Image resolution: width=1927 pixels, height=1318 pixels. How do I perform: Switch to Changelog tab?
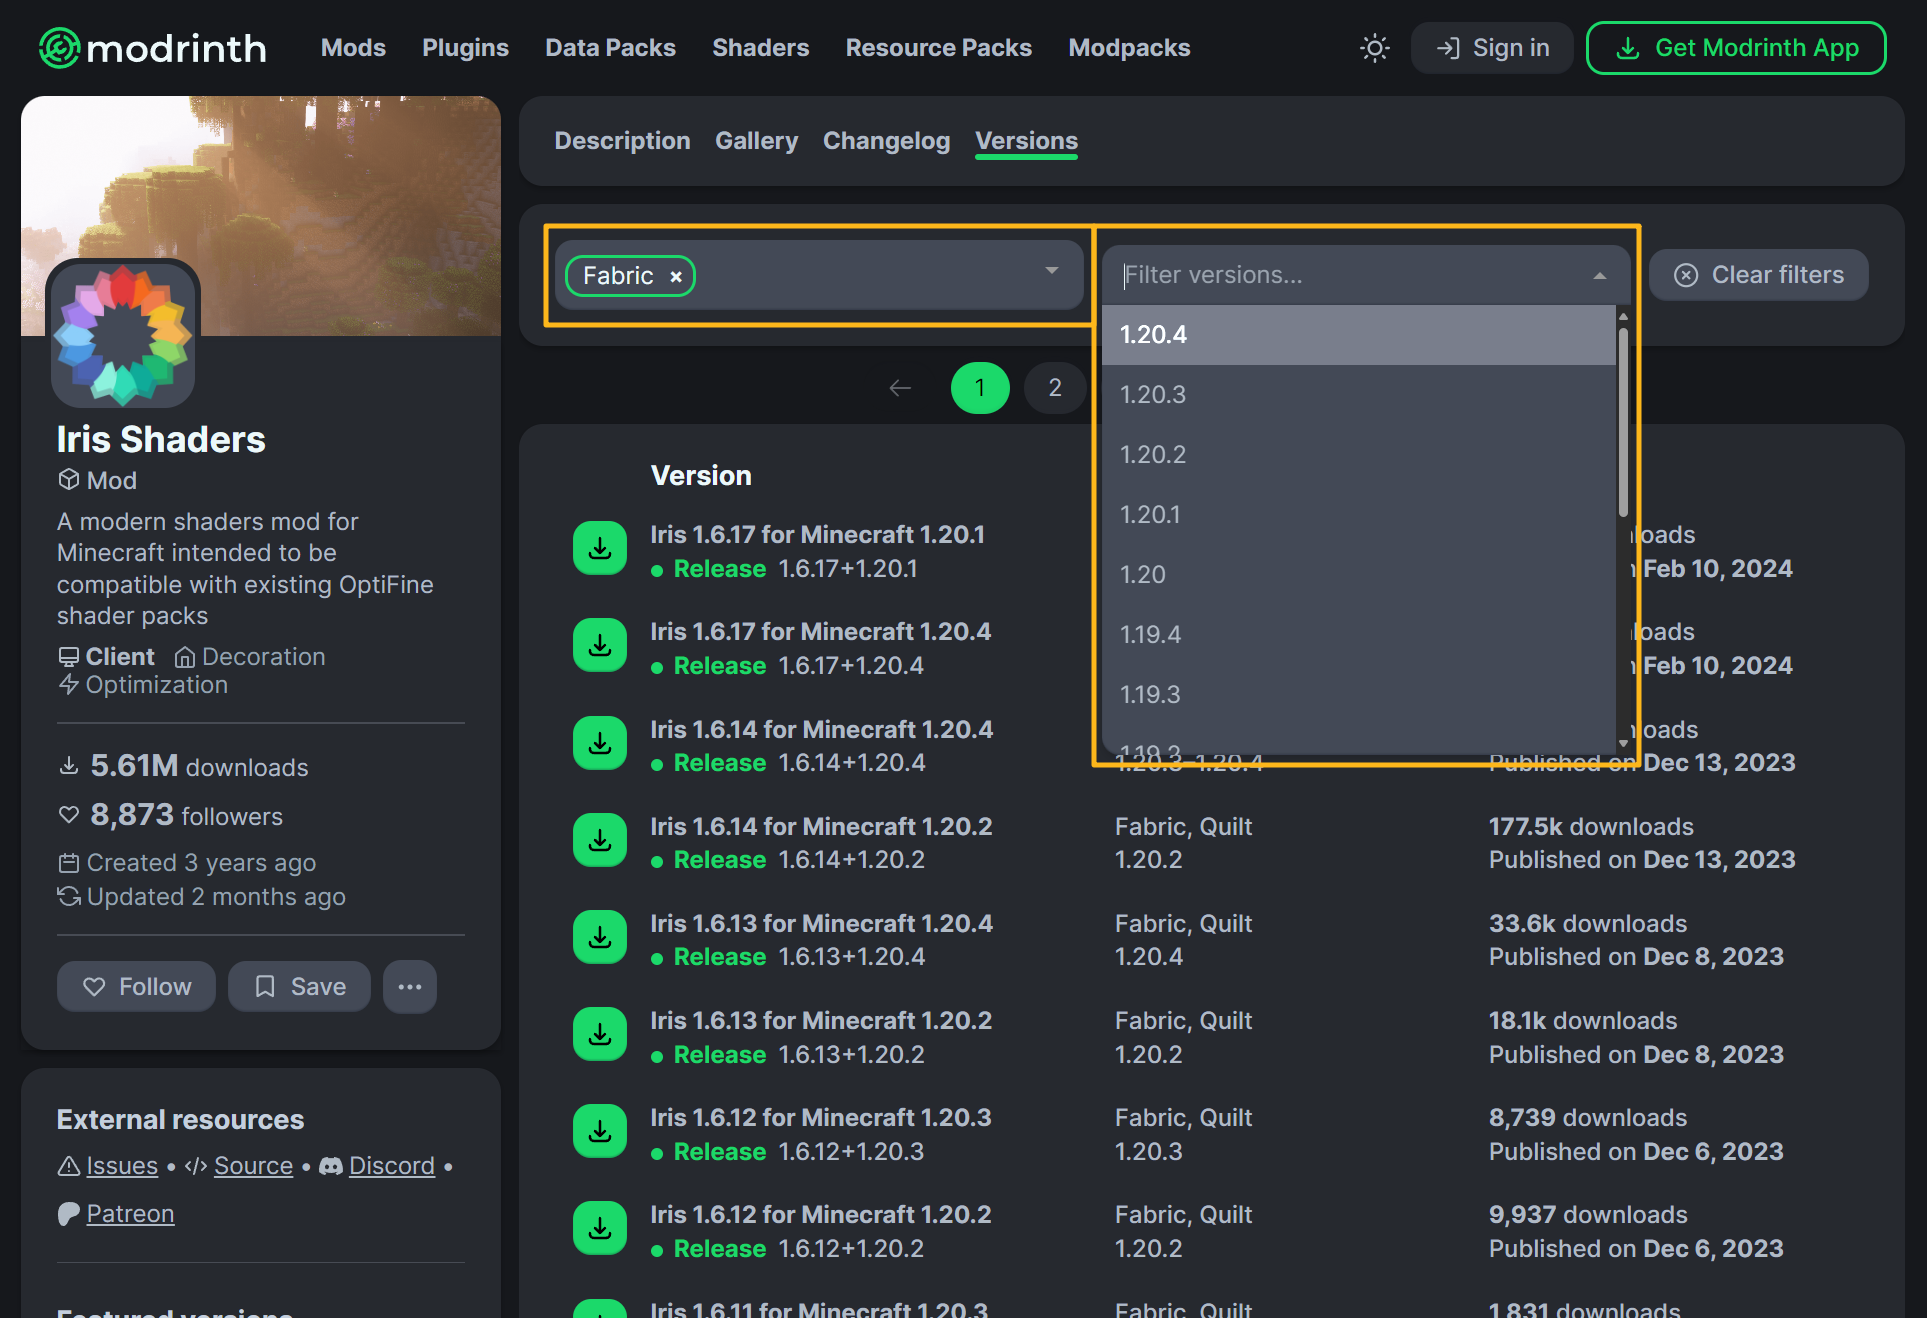tap(886, 141)
